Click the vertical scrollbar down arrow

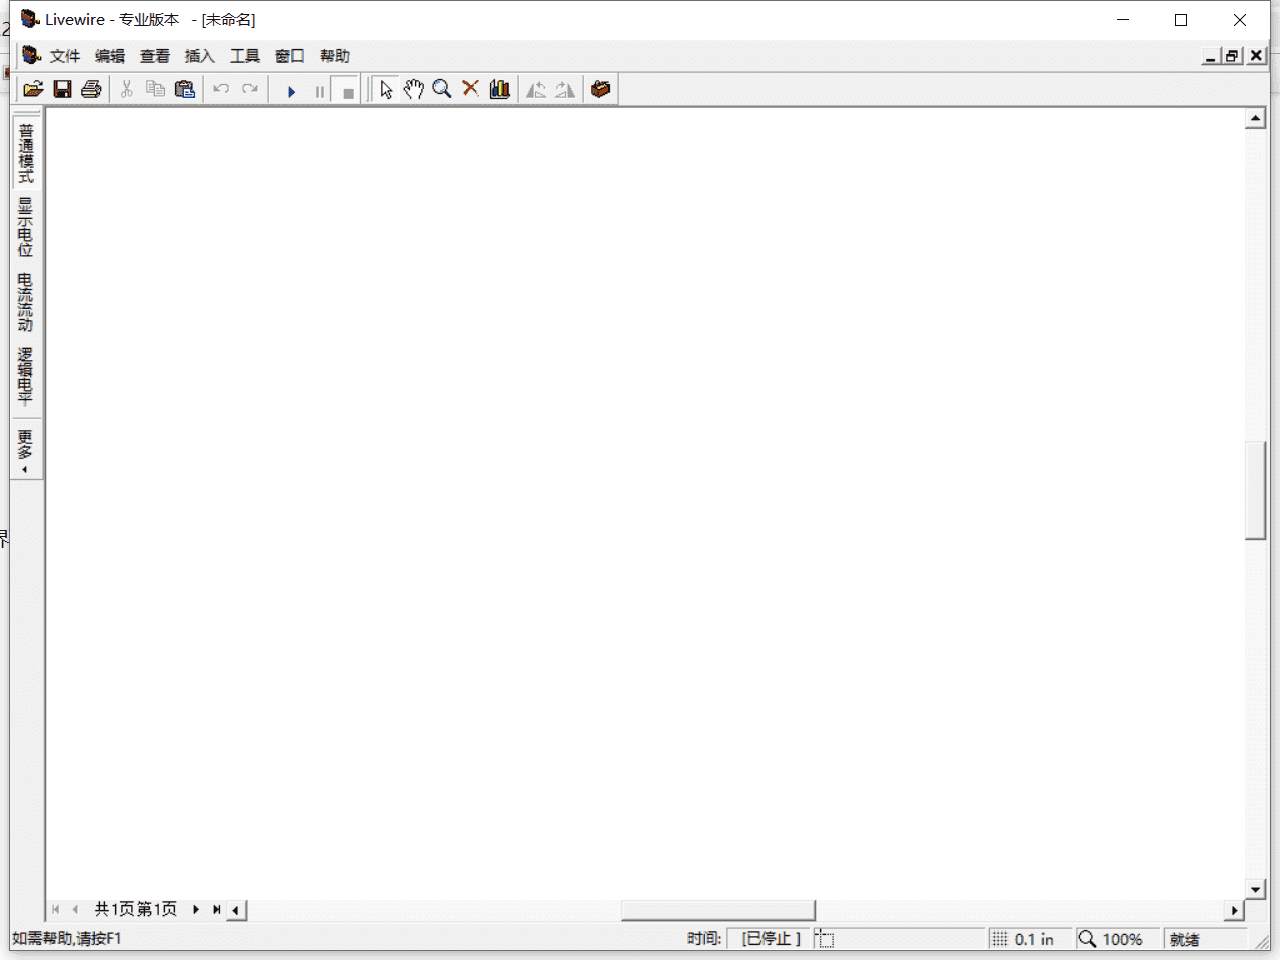(x=1256, y=889)
